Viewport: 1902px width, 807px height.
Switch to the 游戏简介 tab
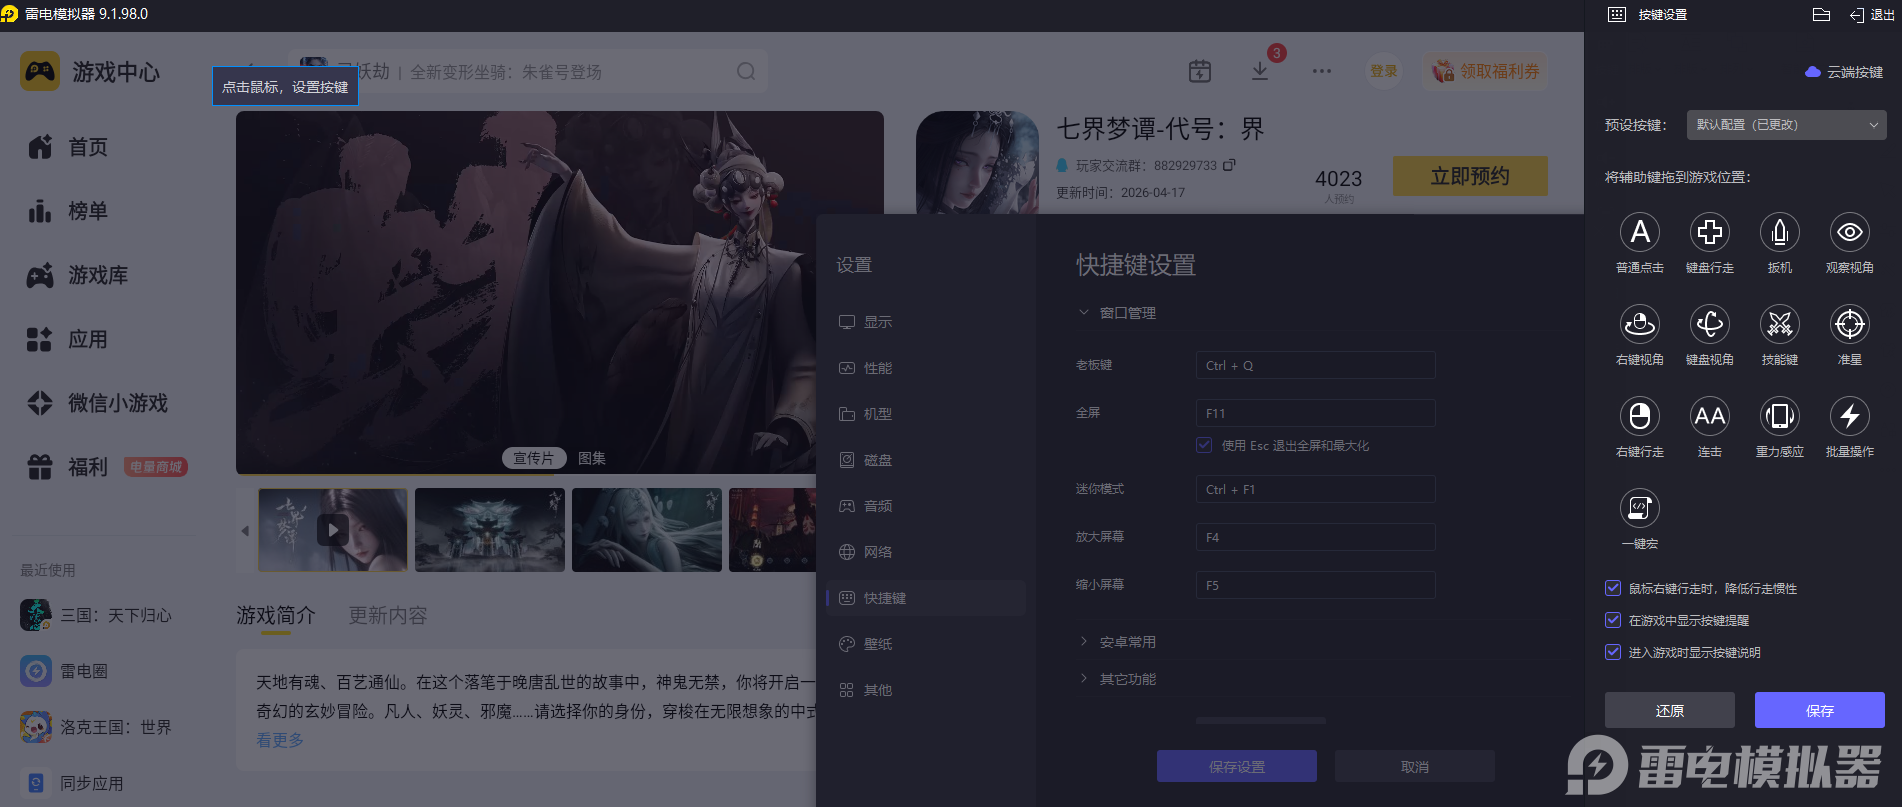pyautogui.click(x=276, y=615)
